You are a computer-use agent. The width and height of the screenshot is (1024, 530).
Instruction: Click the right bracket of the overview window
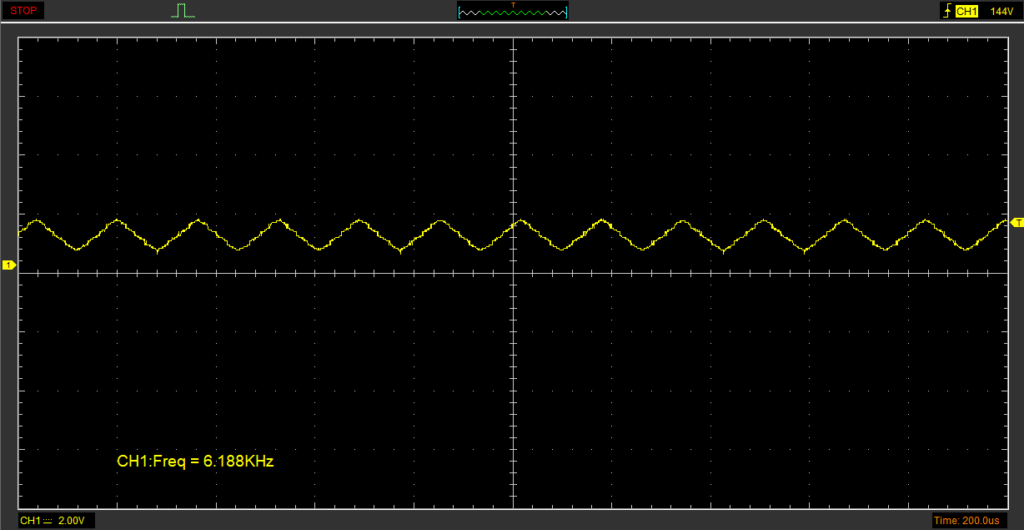point(566,12)
